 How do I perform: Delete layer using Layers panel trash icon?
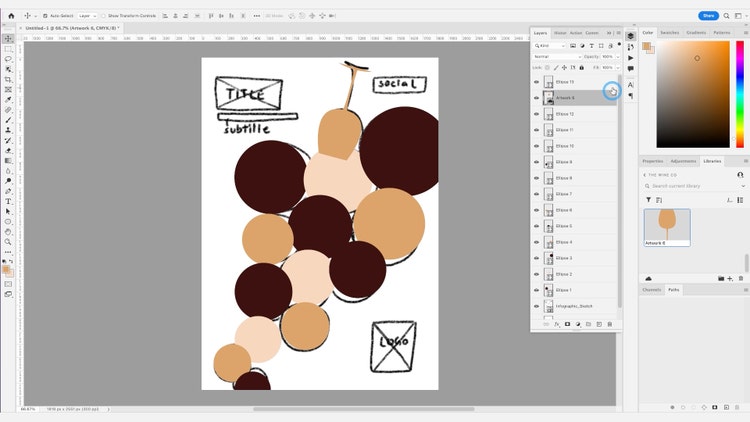[610, 324]
